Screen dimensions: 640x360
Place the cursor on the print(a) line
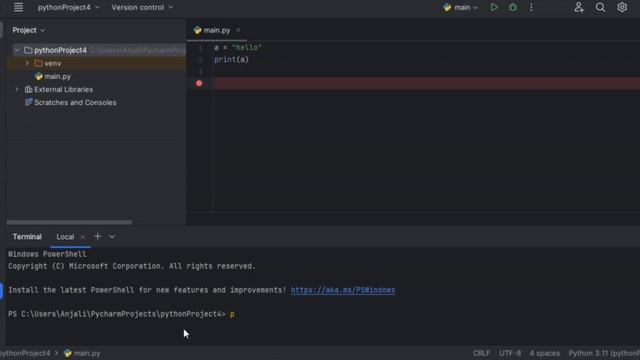pos(231,60)
